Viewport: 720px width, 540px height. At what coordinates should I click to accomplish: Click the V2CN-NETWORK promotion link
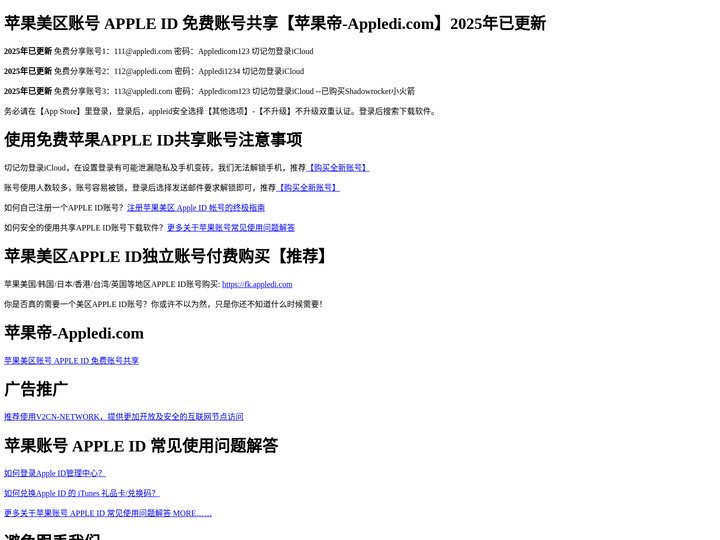[124, 417]
